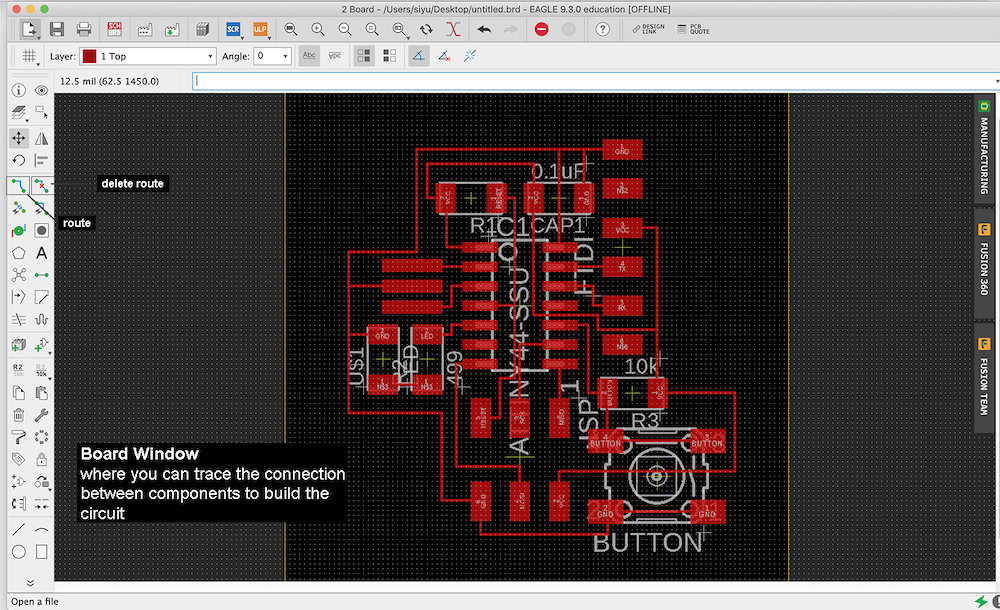Click the red layer color swatch
Image resolution: width=1000 pixels, height=610 pixels.
pyautogui.click(x=89, y=56)
